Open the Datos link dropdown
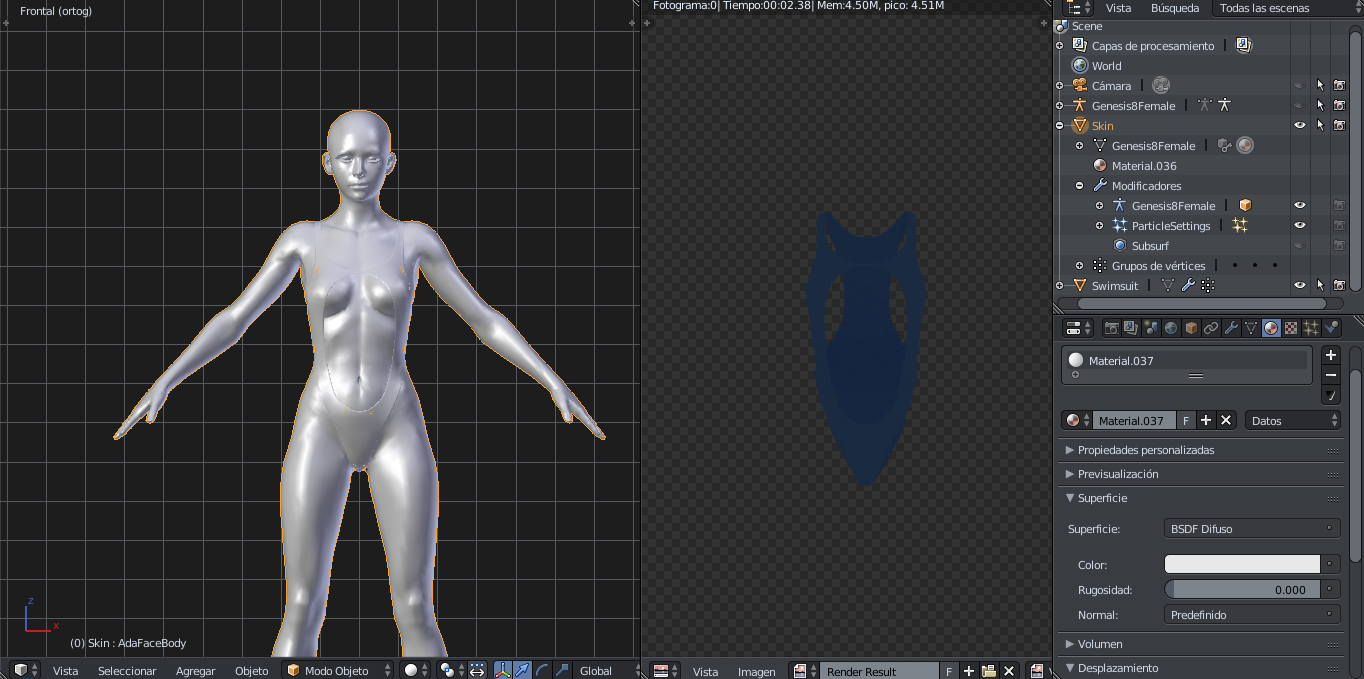 (x=1293, y=421)
